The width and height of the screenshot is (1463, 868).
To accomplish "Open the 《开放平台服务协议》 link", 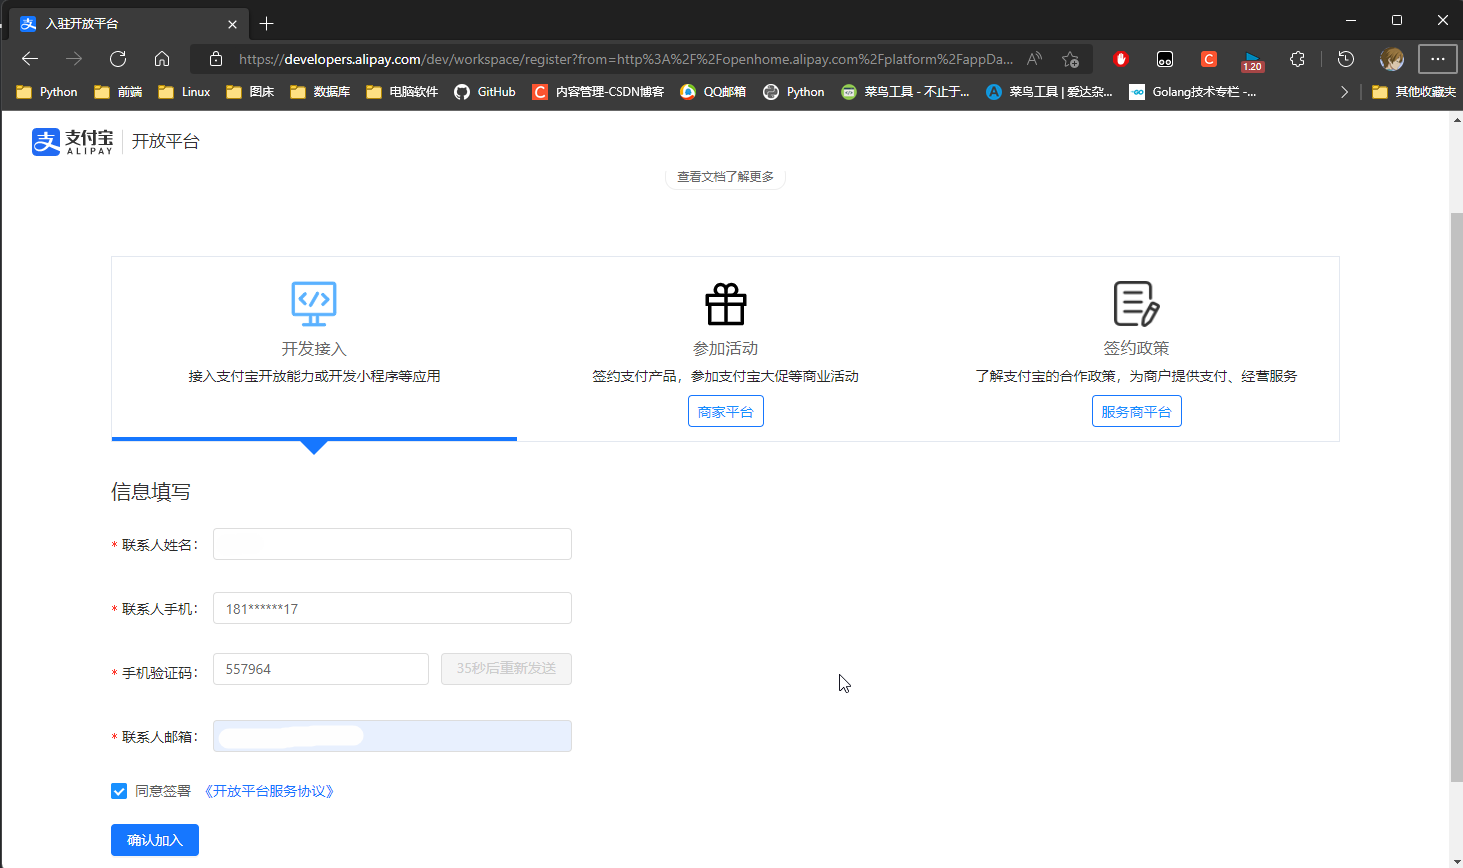I will tap(269, 791).
